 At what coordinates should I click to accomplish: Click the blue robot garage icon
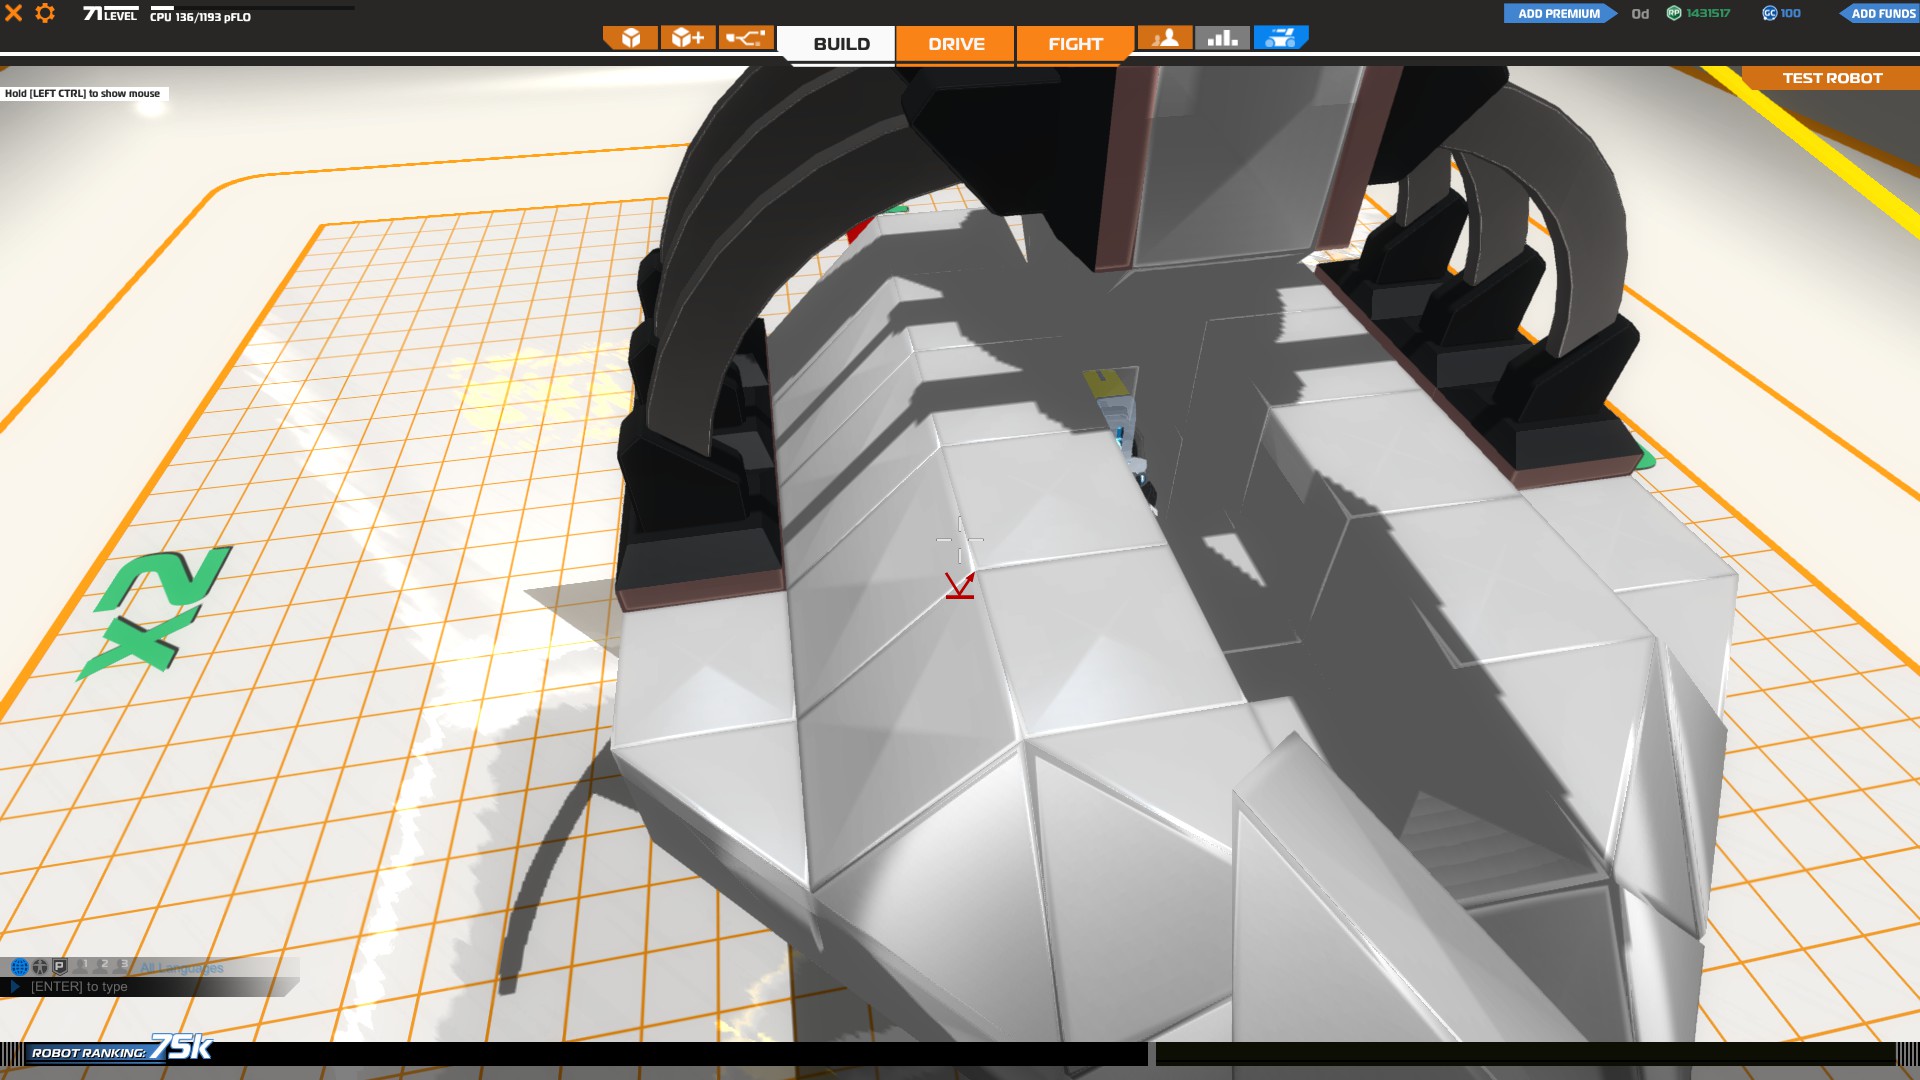coord(1280,38)
